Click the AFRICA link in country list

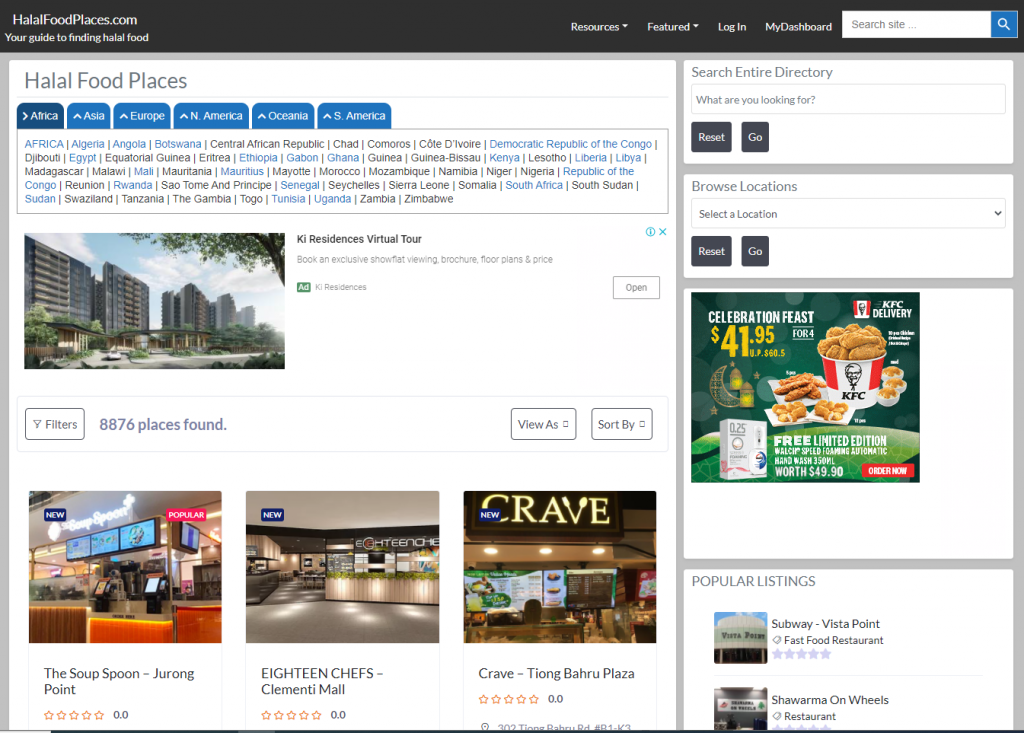[44, 144]
